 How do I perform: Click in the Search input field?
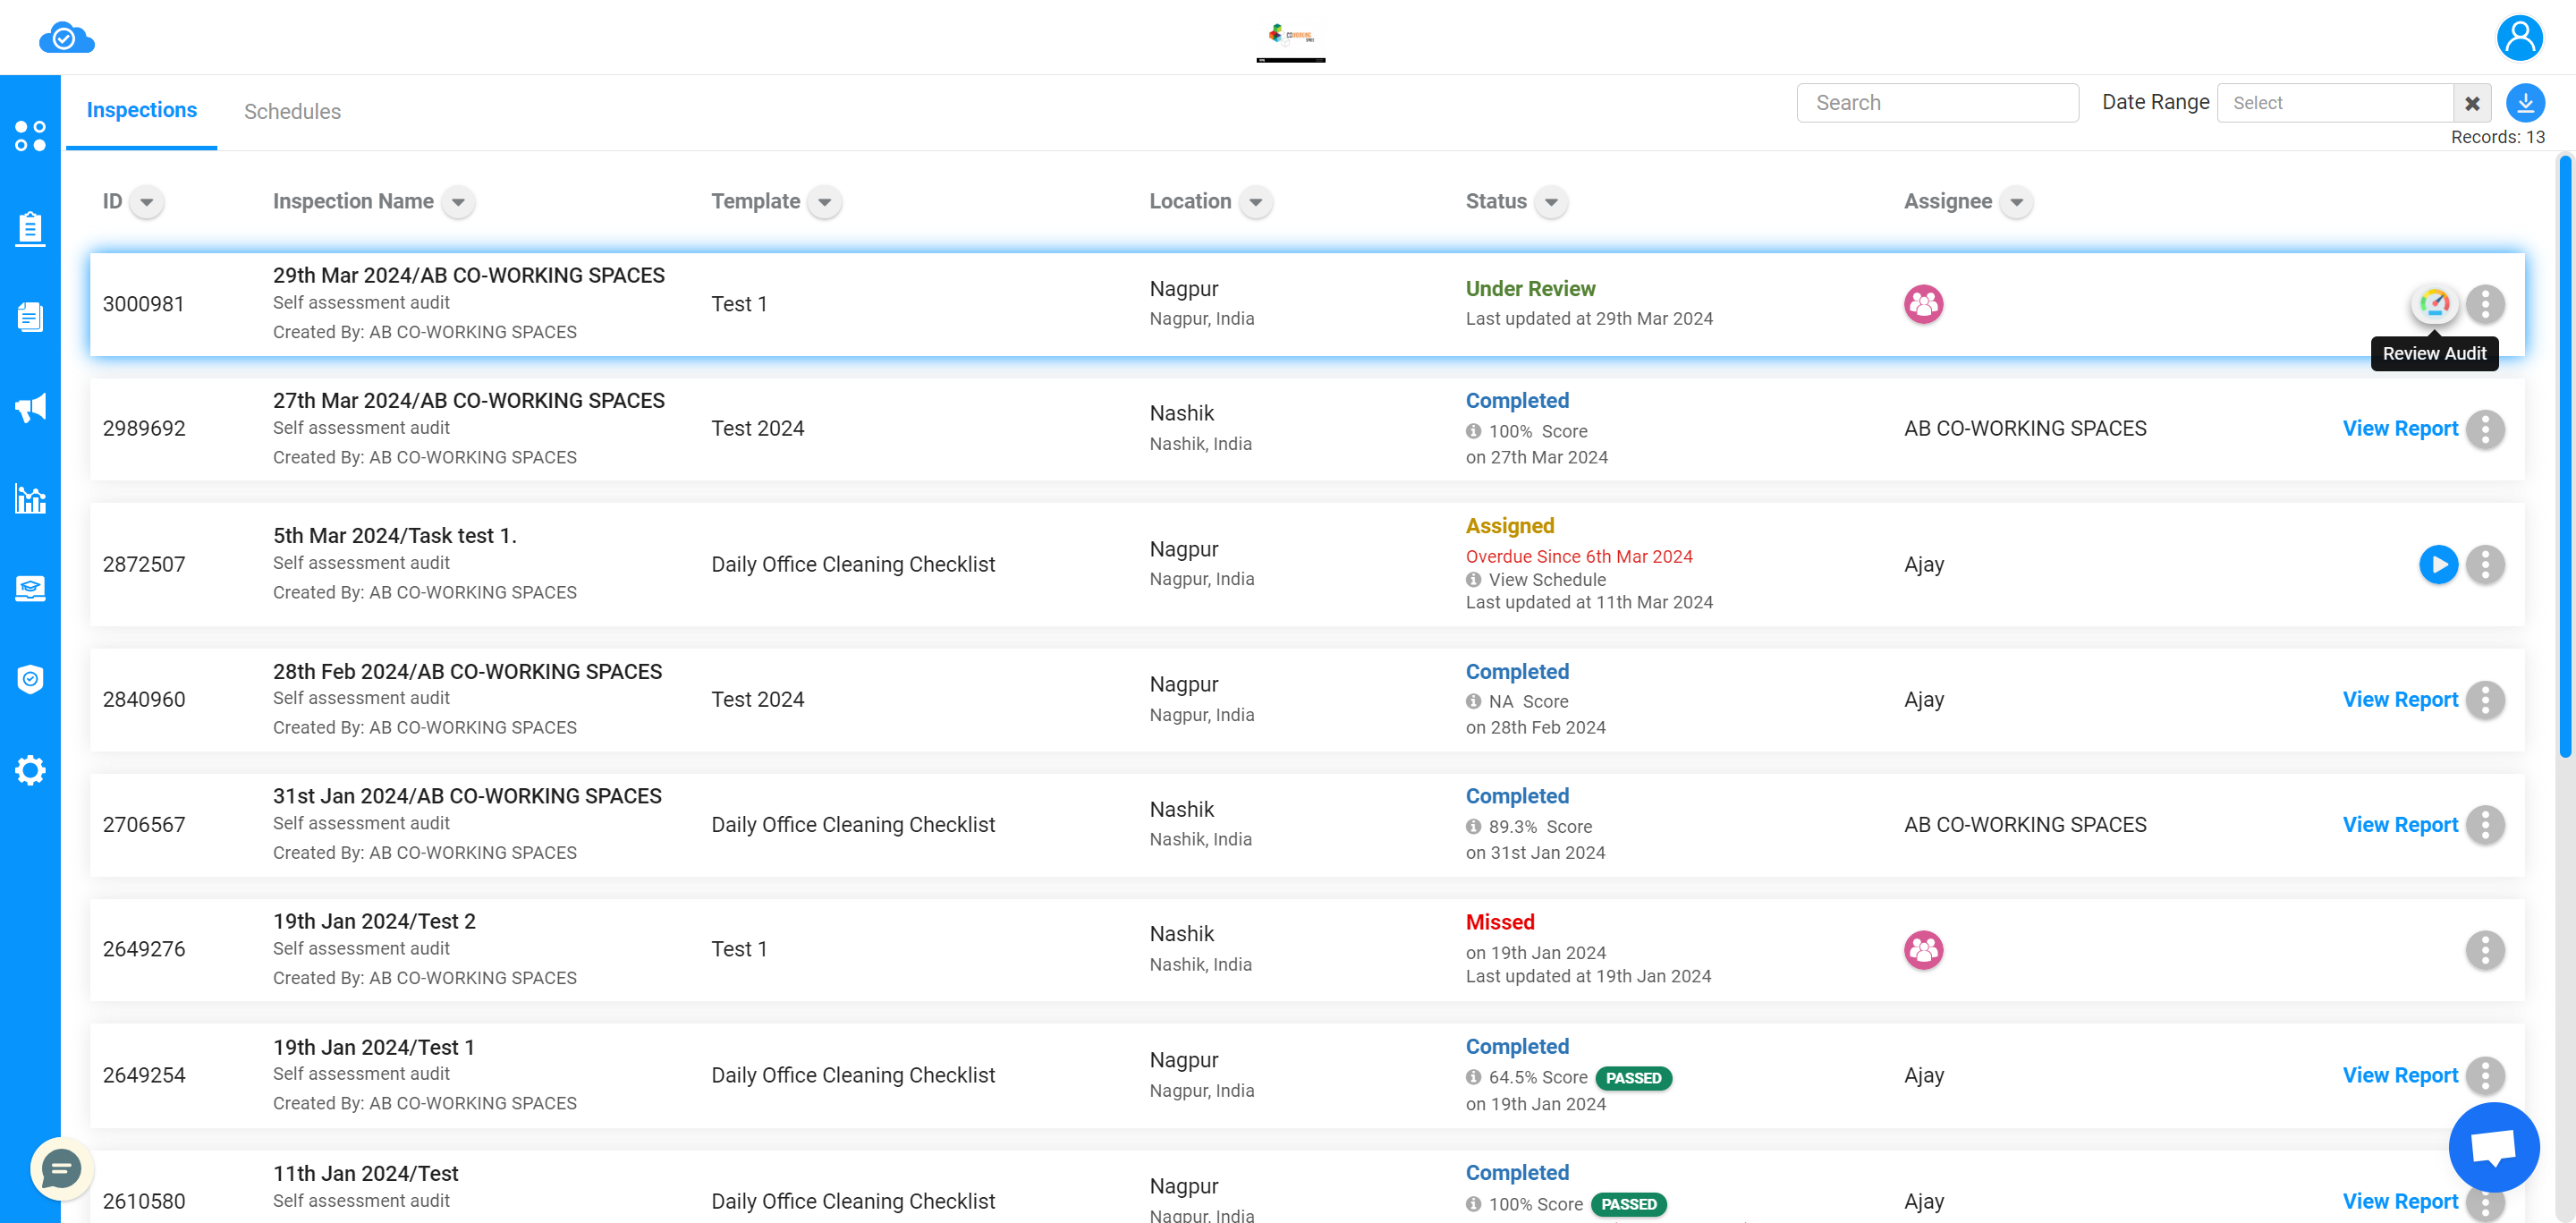point(1937,103)
